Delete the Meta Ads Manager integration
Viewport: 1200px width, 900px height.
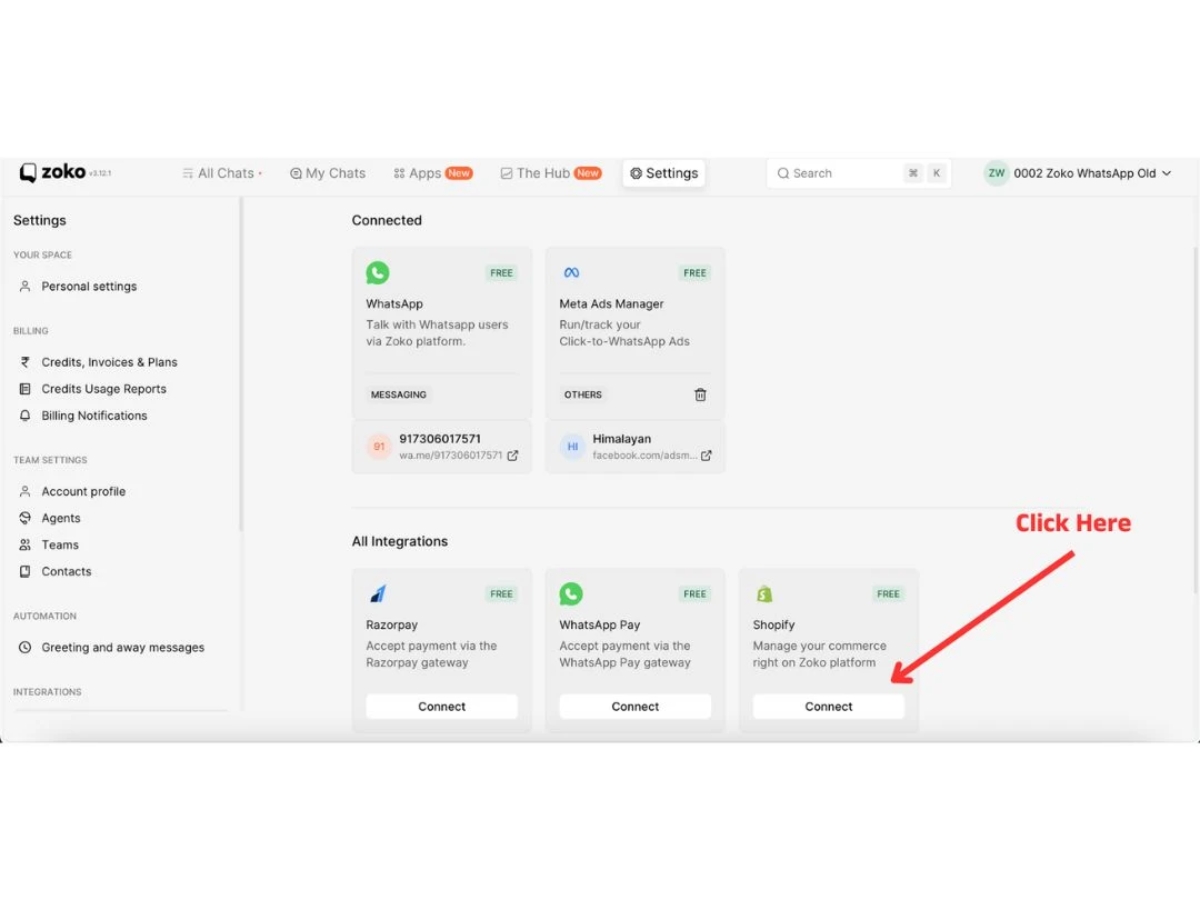tap(700, 395)
